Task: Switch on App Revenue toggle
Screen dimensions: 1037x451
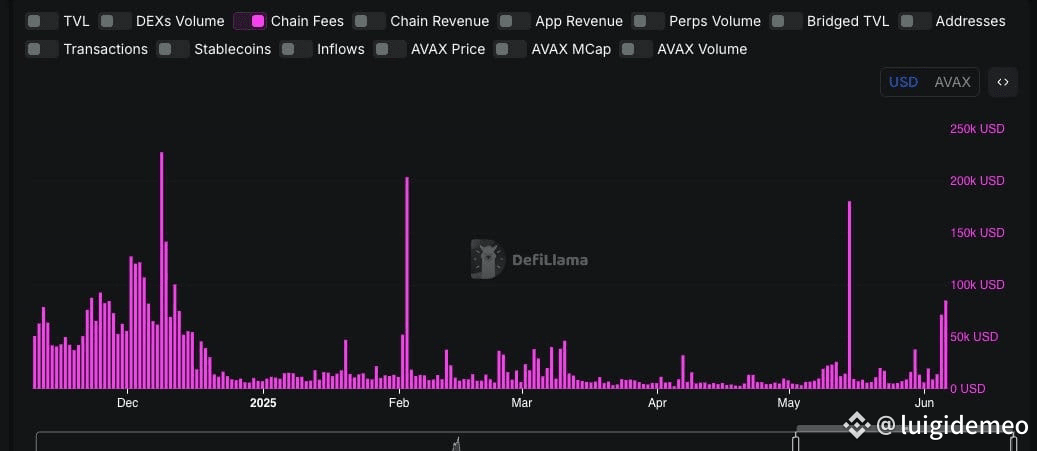Action: (514, 21)
